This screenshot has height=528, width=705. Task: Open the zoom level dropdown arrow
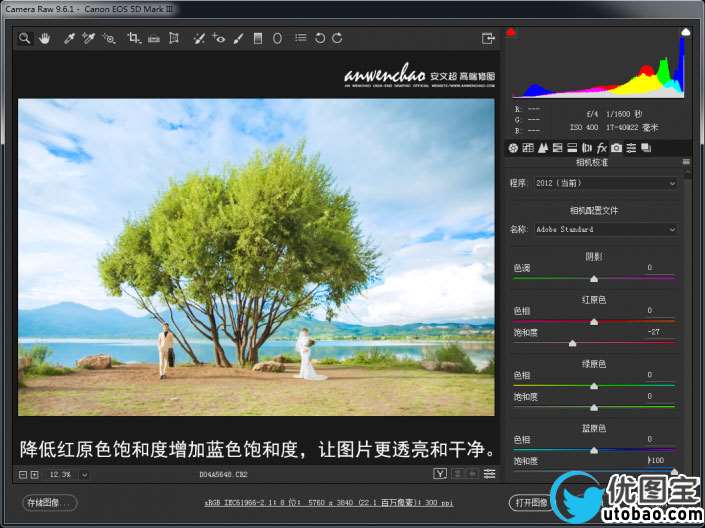85,474
